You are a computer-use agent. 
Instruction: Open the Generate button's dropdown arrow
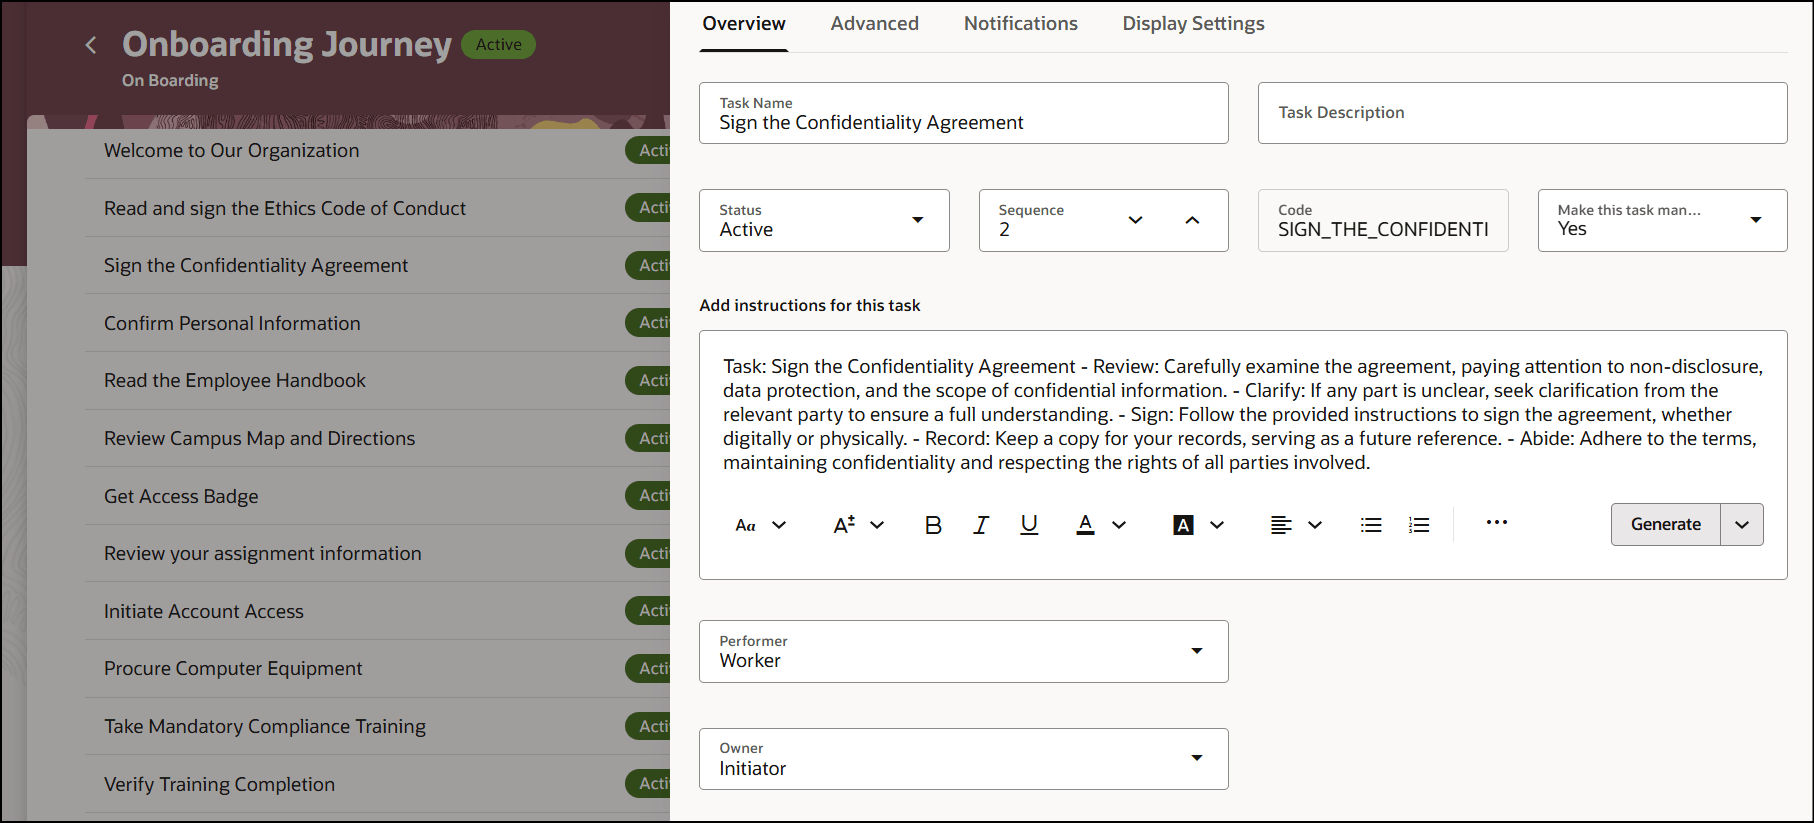click(x=1742, y=524)
